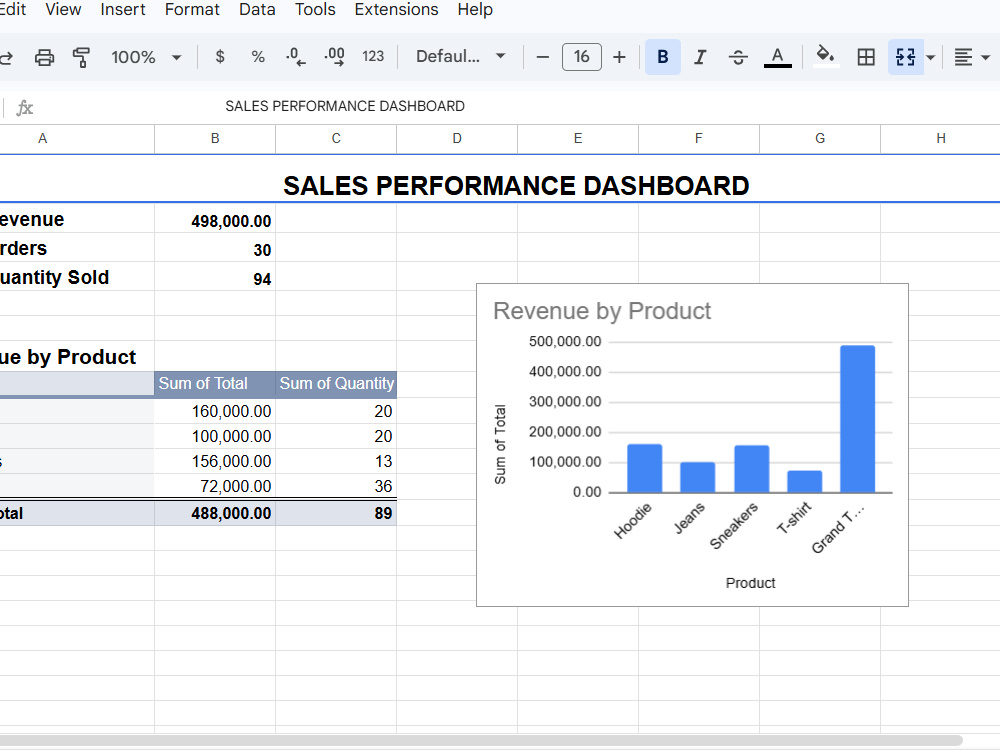
Task: Click the fx function icon
Action: coord(24,107)
